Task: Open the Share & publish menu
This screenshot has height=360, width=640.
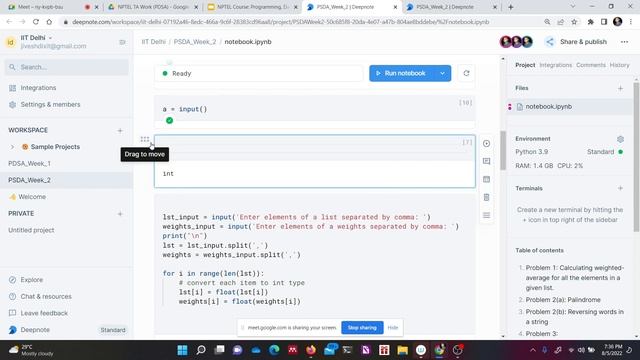Action: click(x=576, y=42)
